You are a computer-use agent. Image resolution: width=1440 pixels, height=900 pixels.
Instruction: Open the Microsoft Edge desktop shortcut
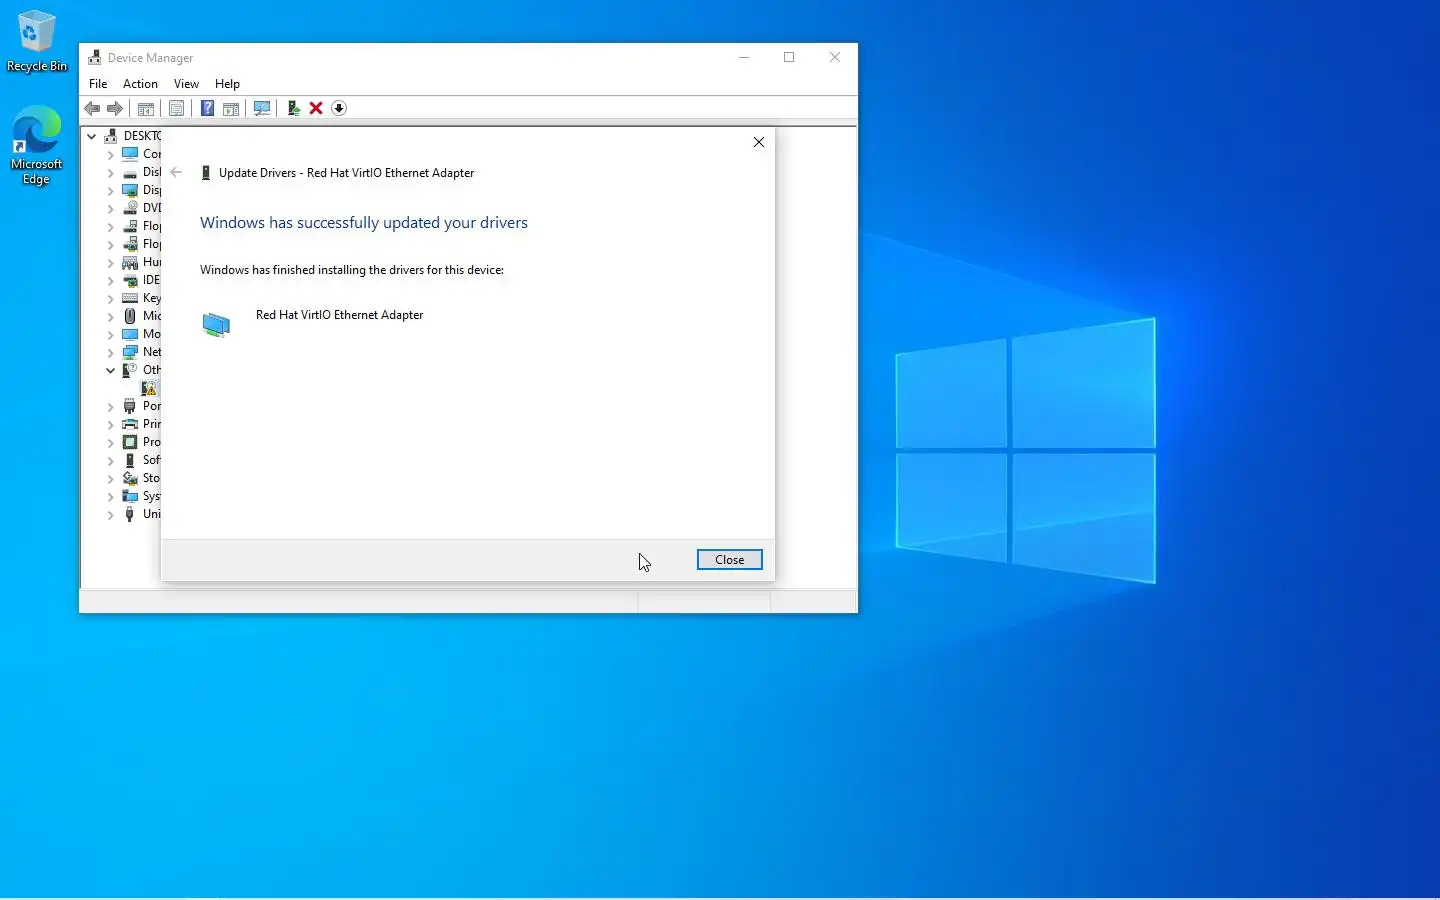point(36,146)
